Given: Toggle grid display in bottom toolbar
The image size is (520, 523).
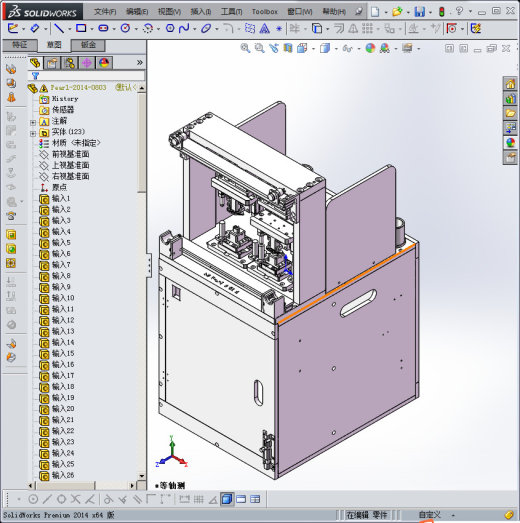Looking at the screenshot, I should pyautogui.click(x=199, y=499).
